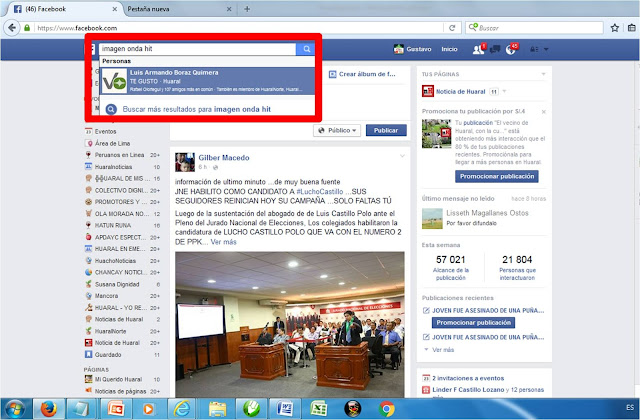Screen dimensions: 640x420
Task: Open post options chevron on Gilber Macedo post
Action: click(402, 156)
